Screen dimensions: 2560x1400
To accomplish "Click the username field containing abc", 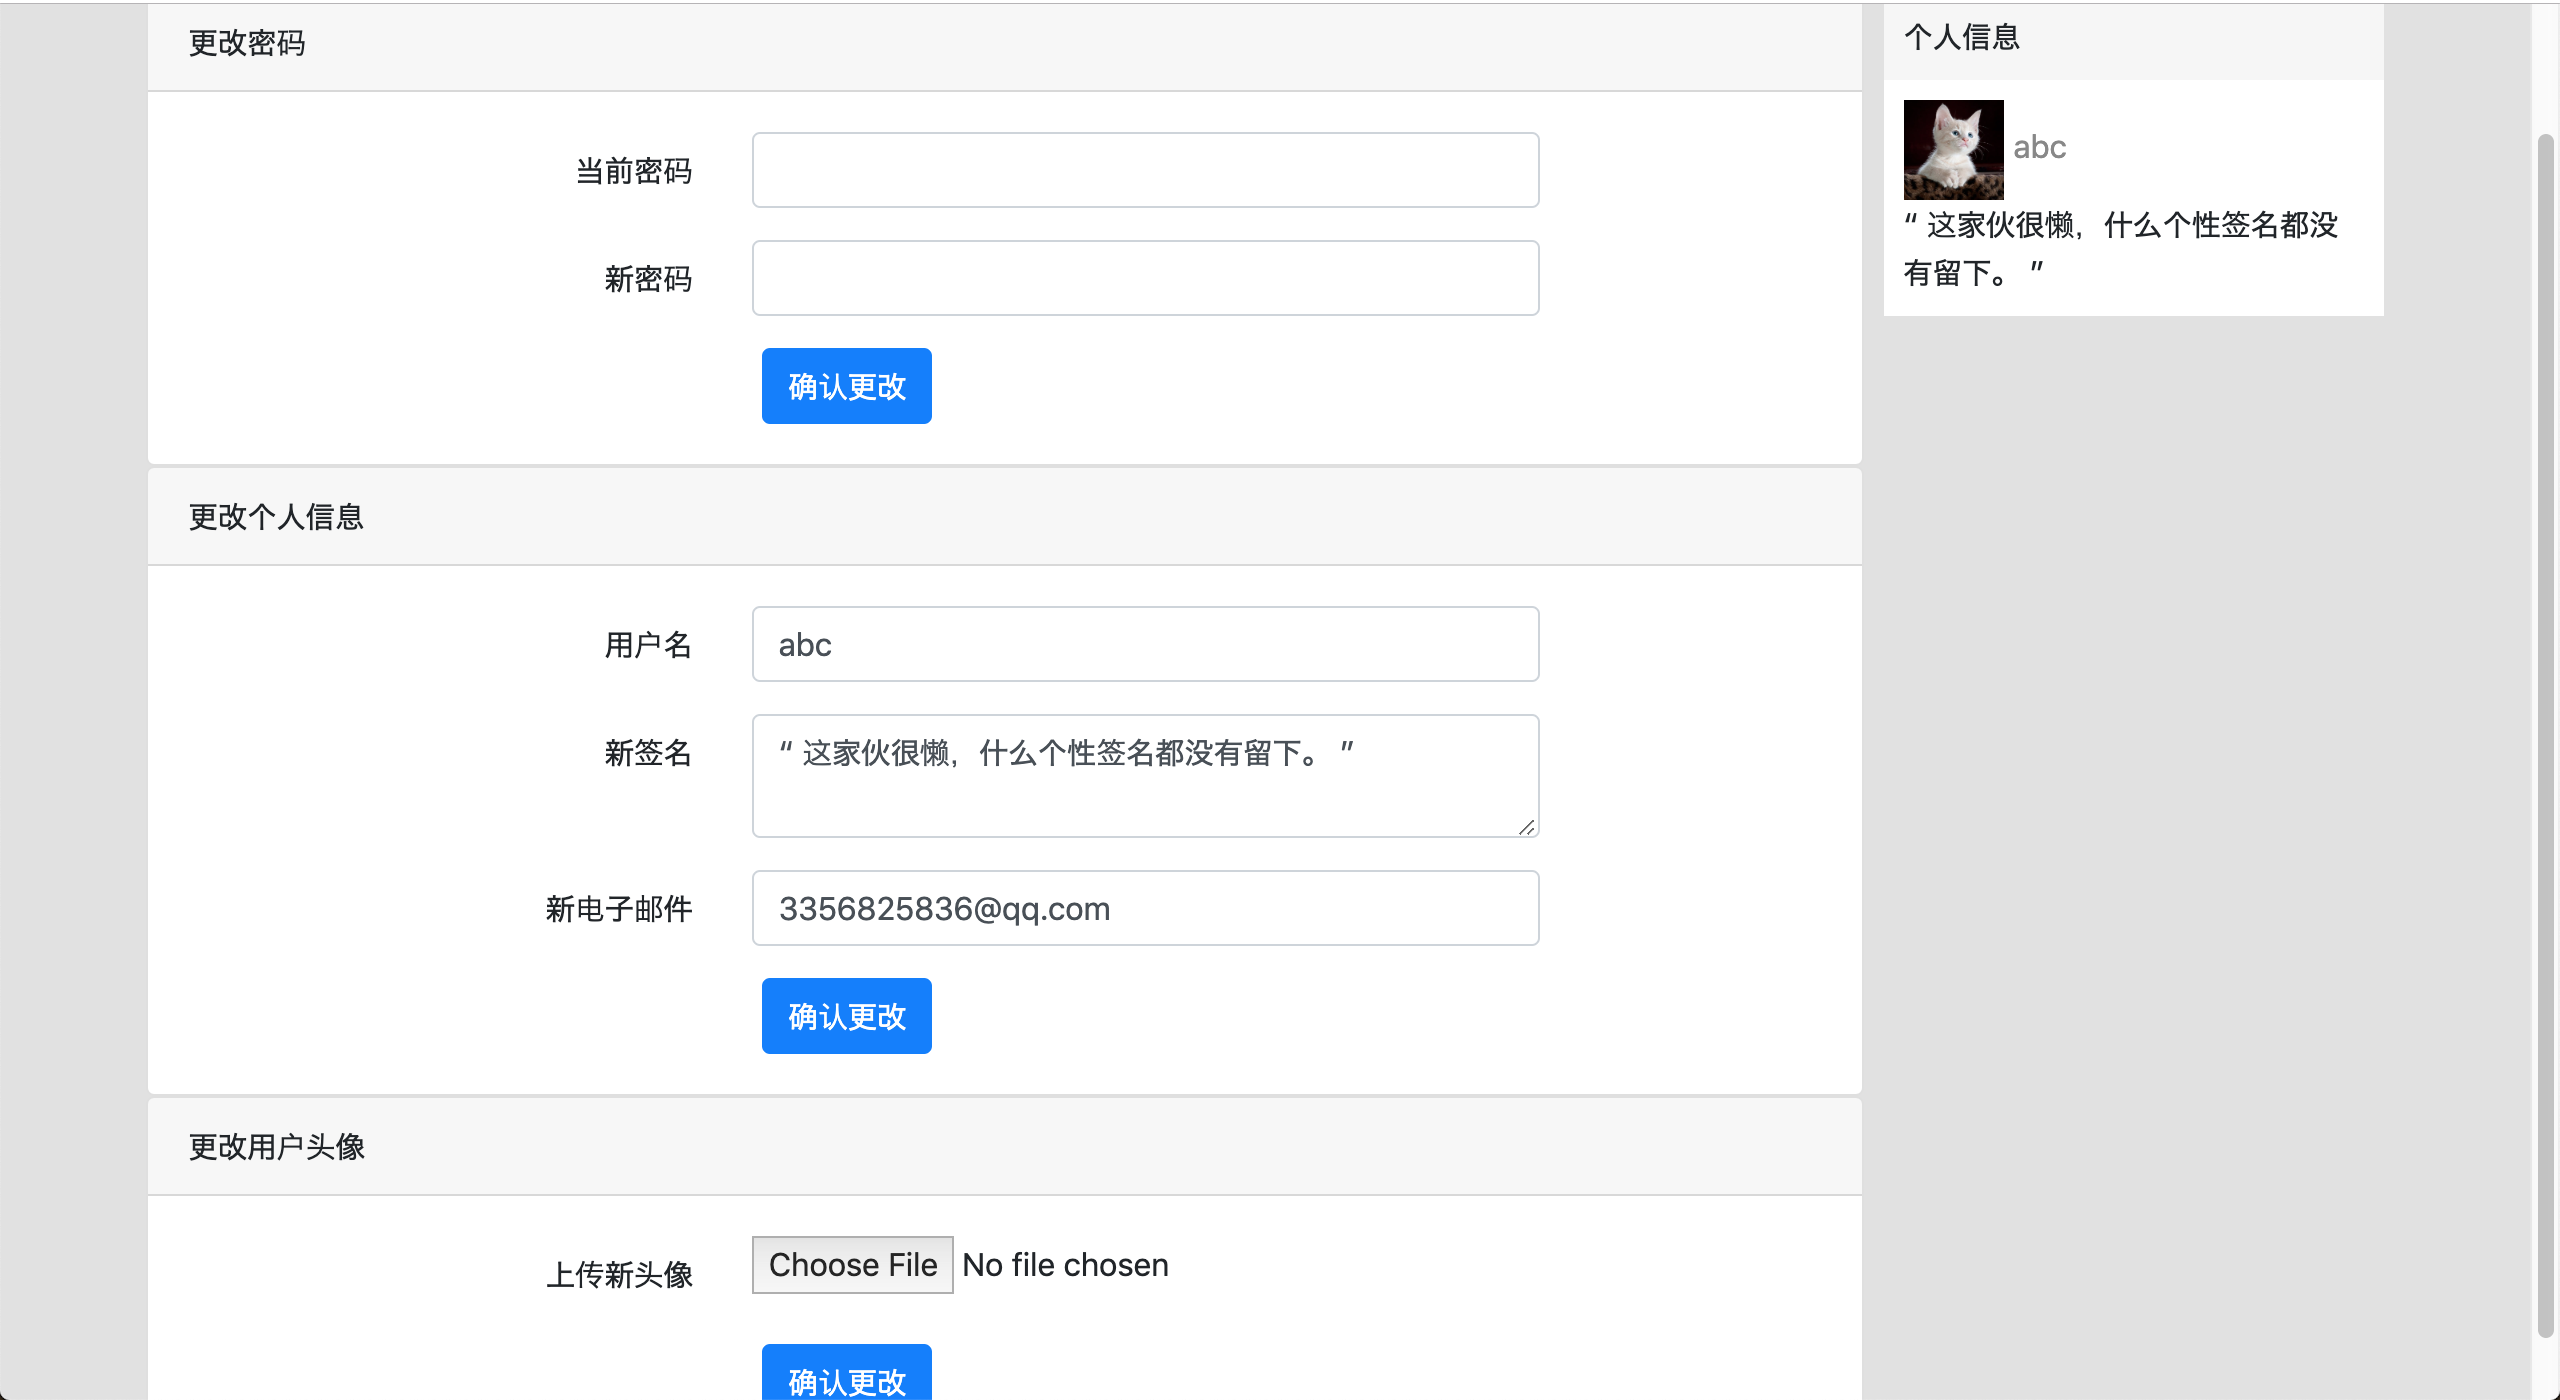I will click(1145, 644).
